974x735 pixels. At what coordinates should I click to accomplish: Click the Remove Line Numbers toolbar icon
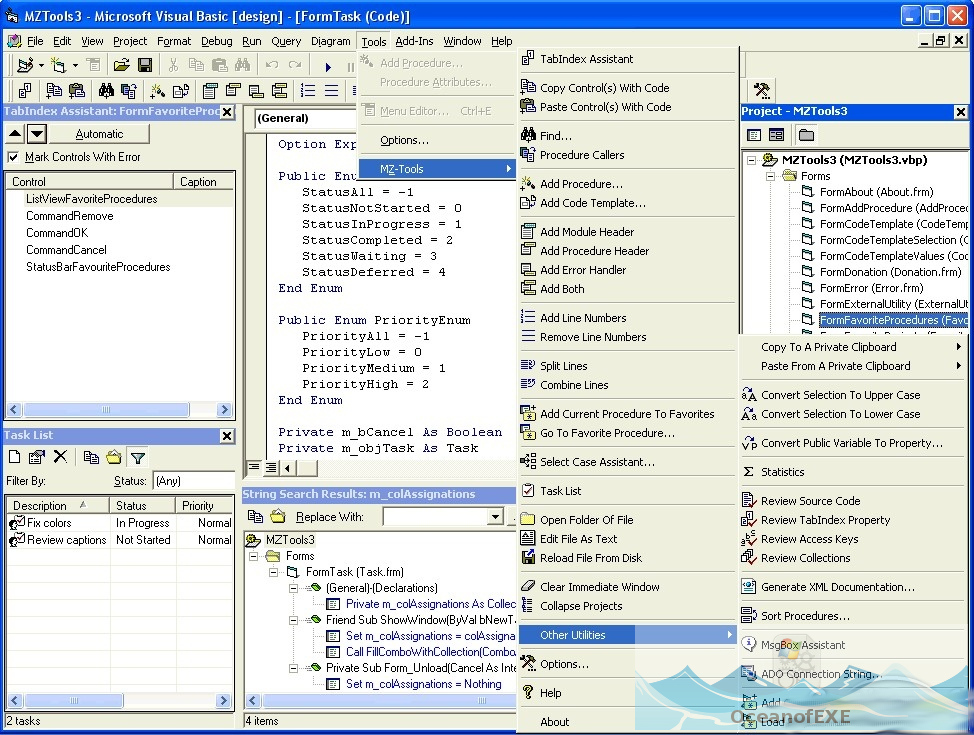tap(331, 91)
